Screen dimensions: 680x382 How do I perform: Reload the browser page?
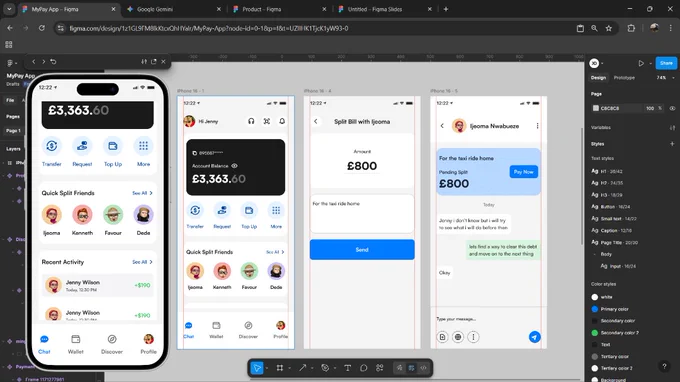click(42, 28)
